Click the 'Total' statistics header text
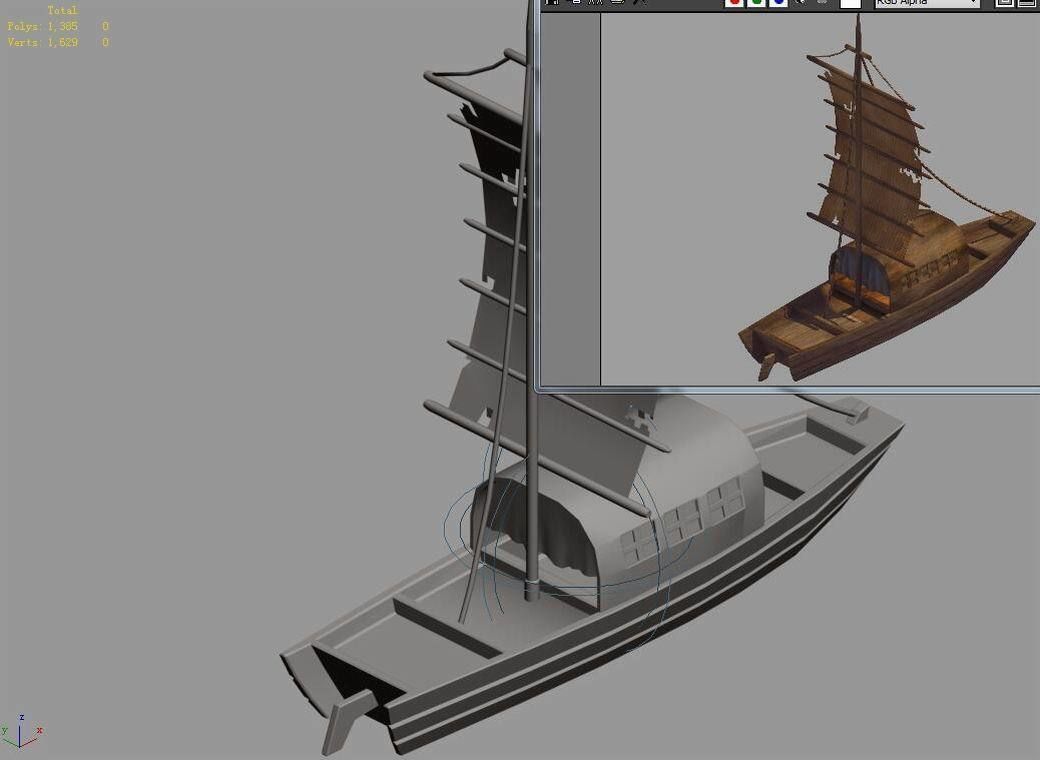Screen dimensions: 1040x760 (x=62, y=11)
